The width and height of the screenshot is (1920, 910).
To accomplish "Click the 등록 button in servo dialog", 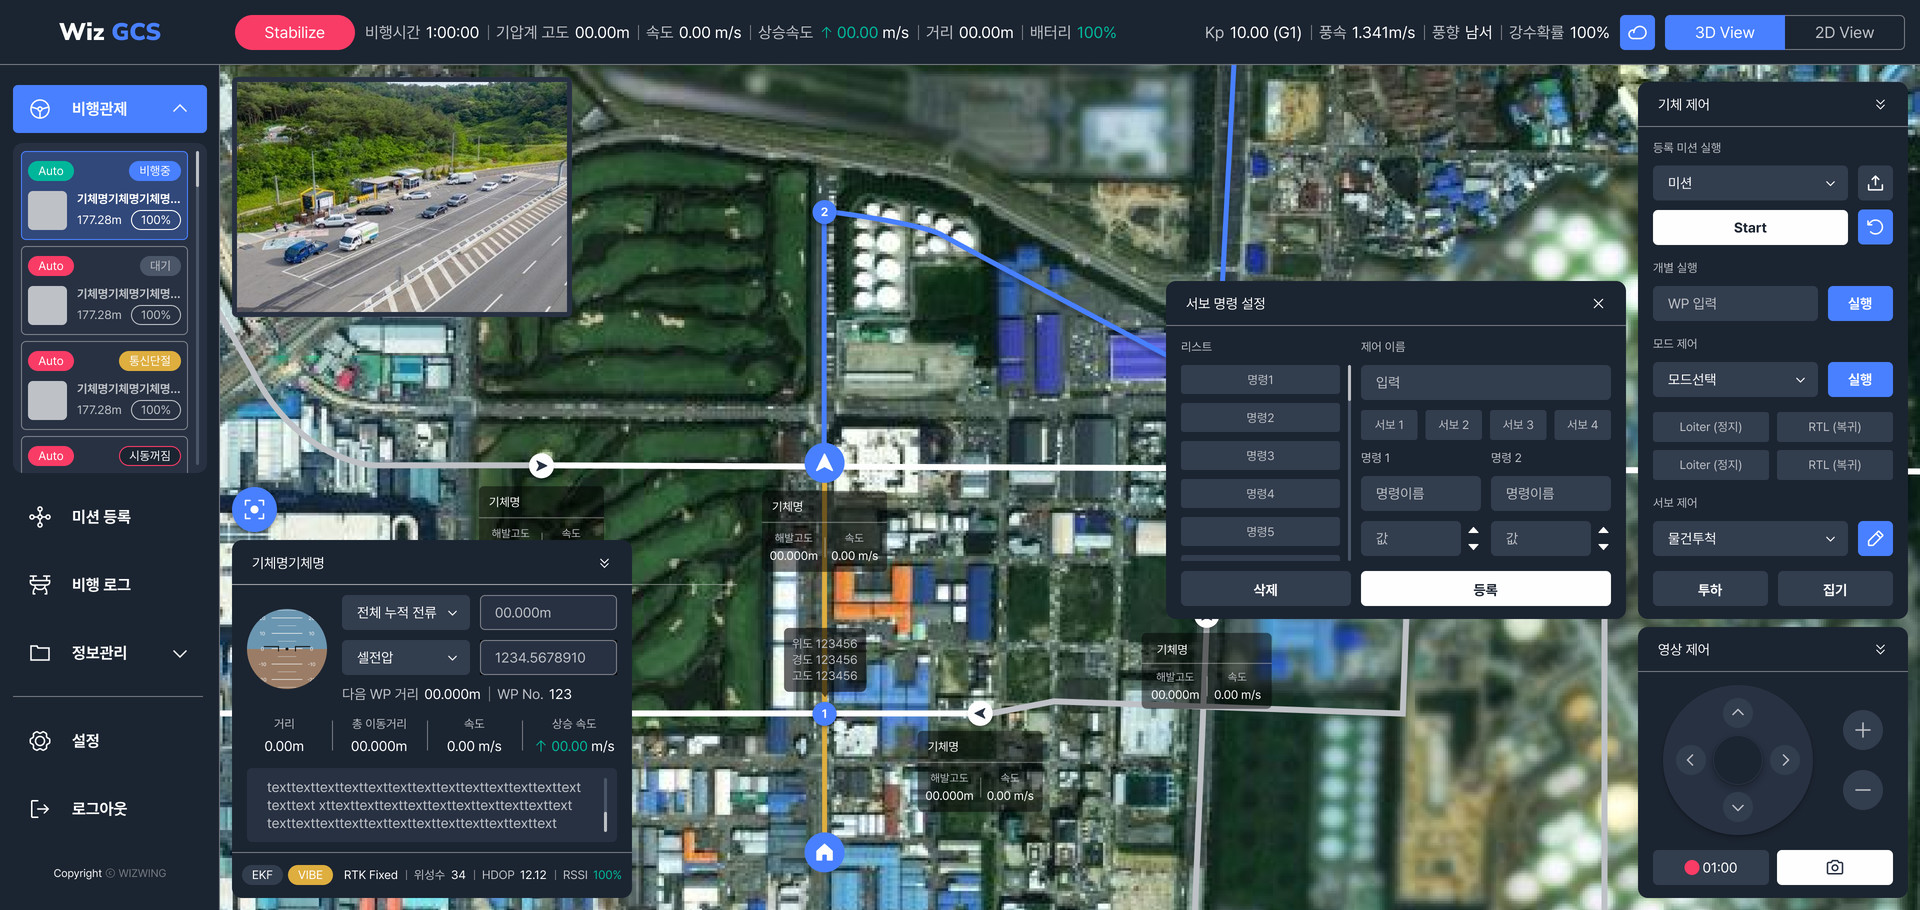I will click(x=1485, y=589).
